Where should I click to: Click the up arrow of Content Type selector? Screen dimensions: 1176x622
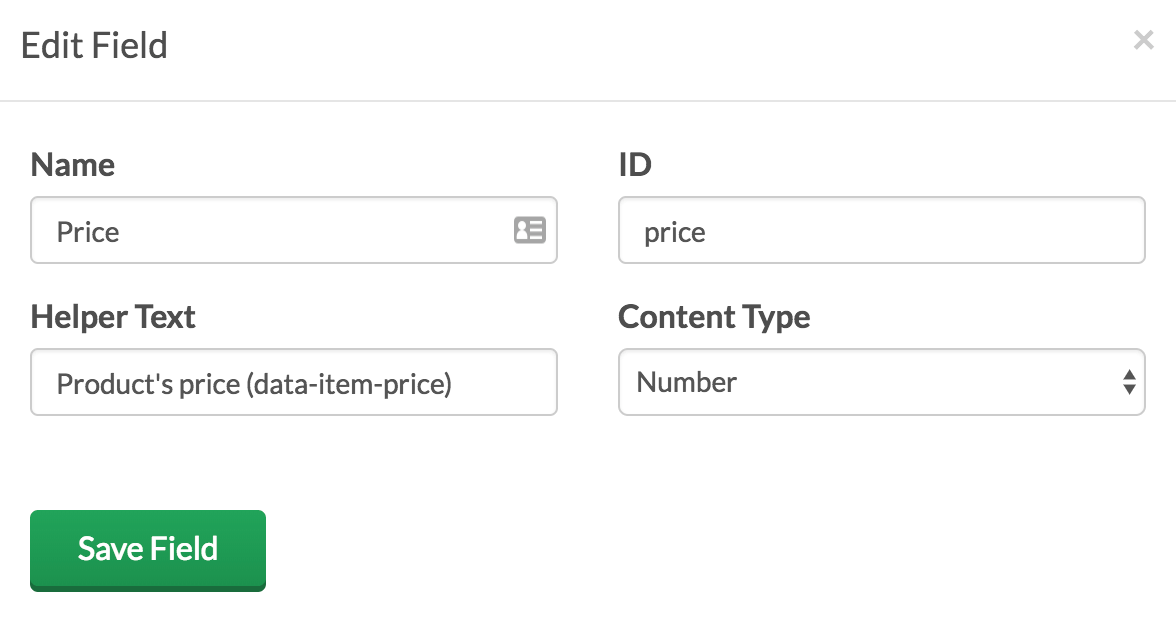[1129, 374]
